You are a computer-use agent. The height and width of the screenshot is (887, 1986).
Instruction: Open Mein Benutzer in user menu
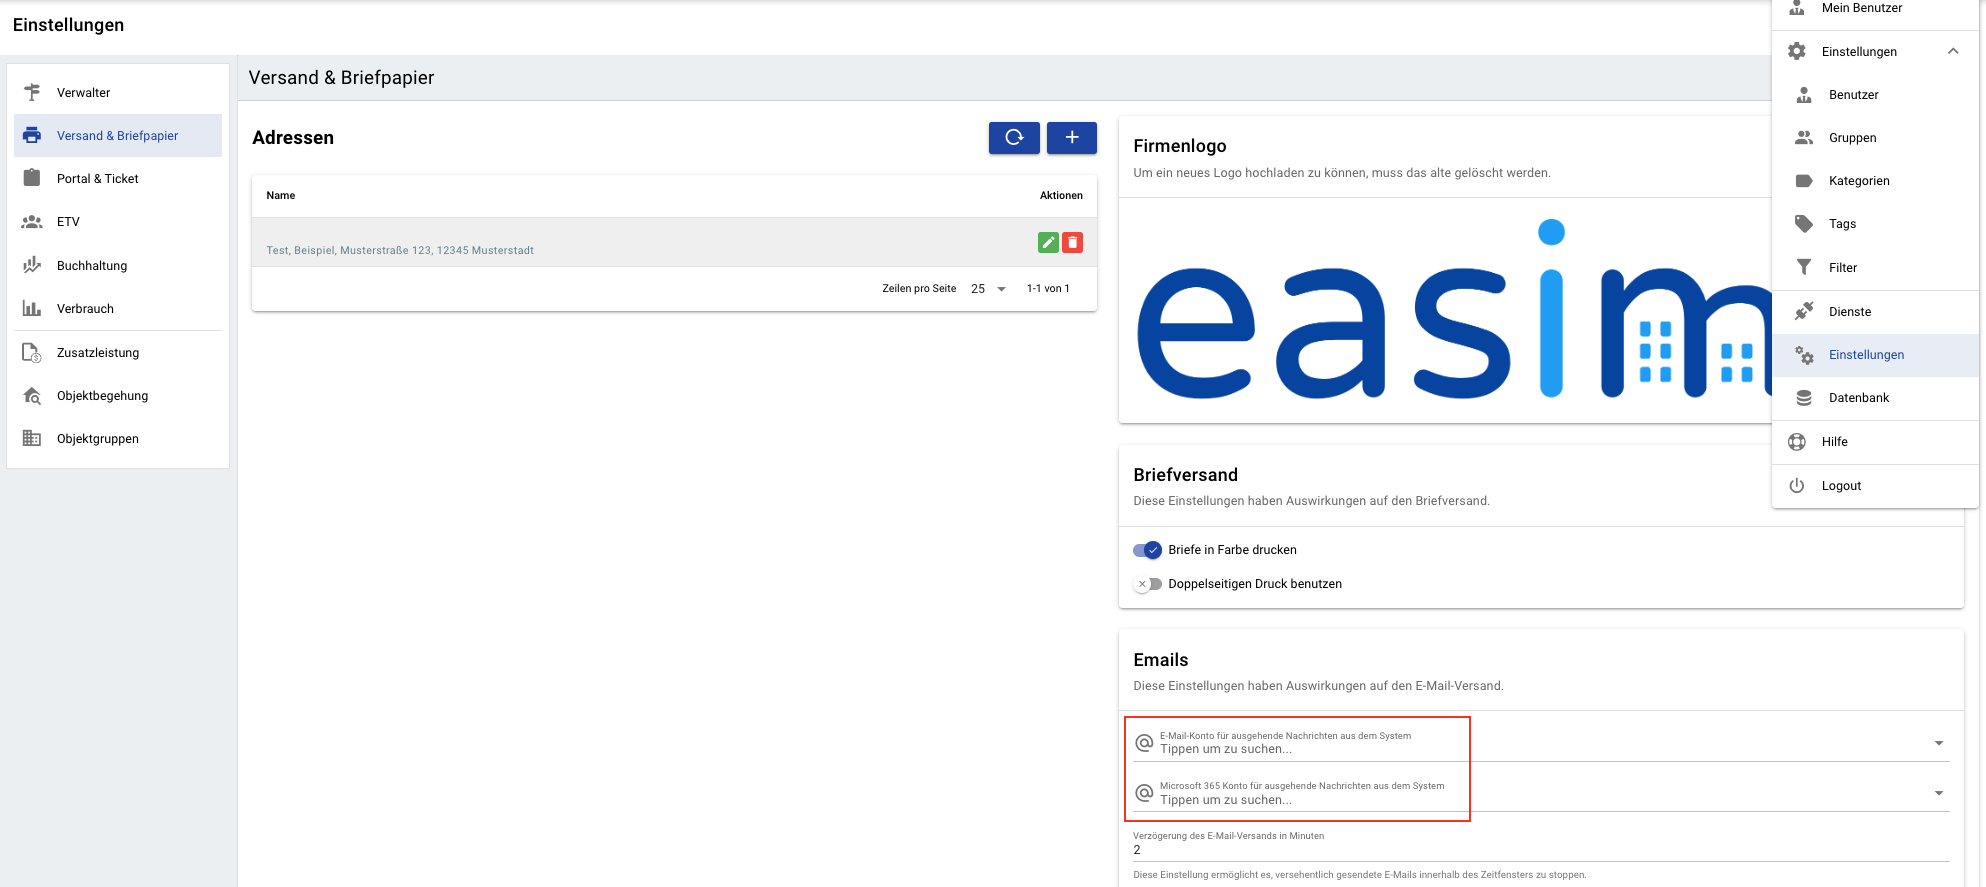pyautogui.click(x=1875, y=8)
